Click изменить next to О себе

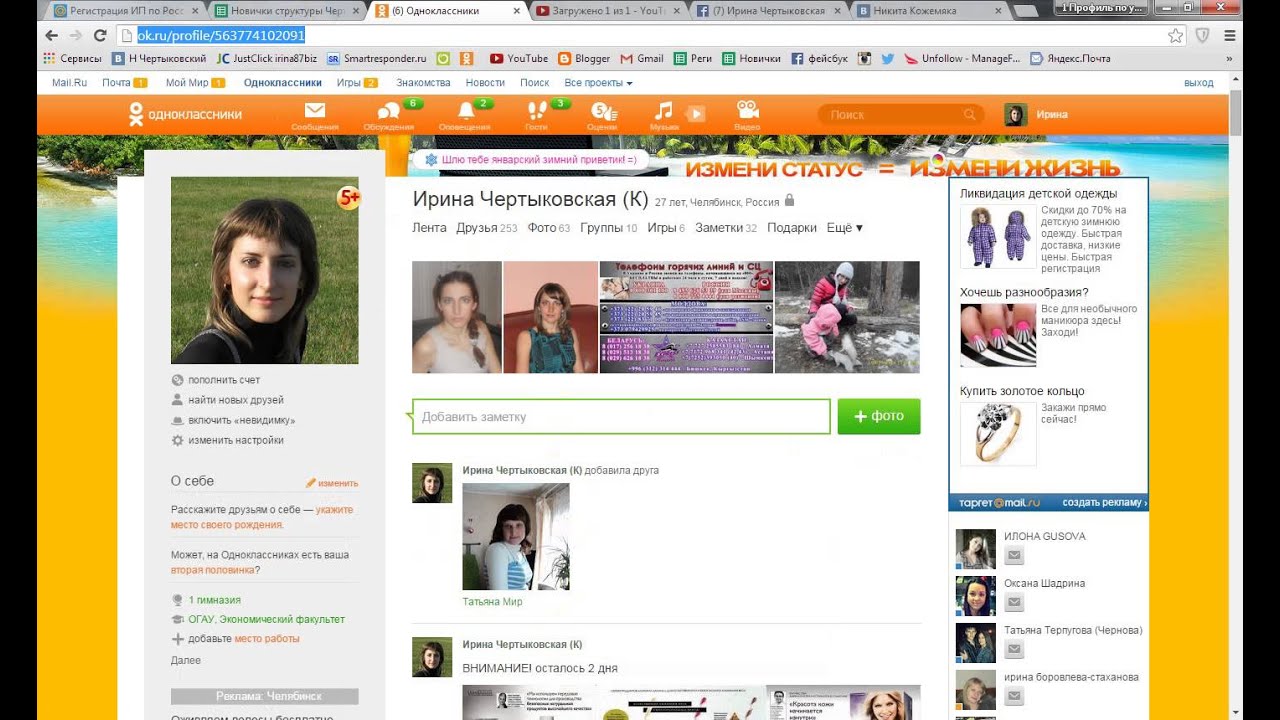[x=332, y=483]
